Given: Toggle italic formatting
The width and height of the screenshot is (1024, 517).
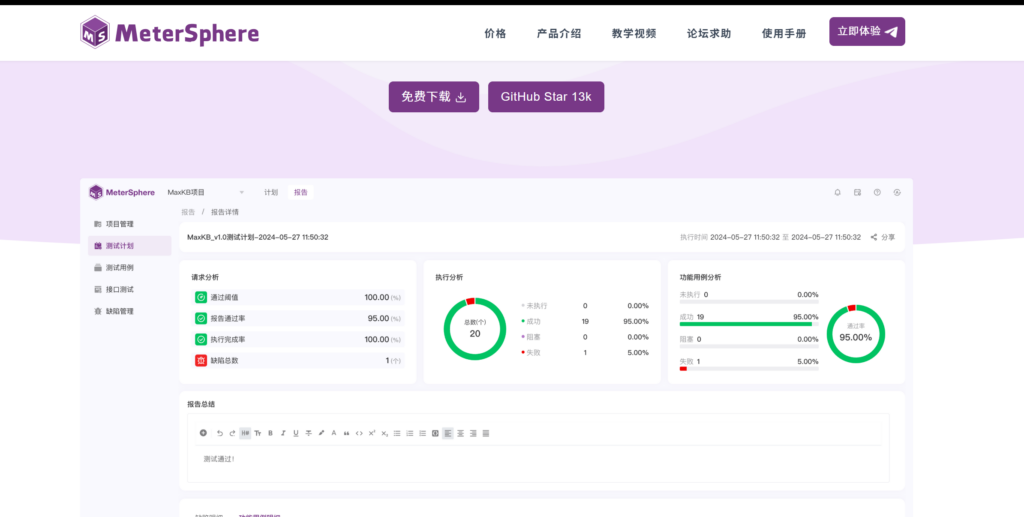Looking at the screenshot, I should coord(283,433).
